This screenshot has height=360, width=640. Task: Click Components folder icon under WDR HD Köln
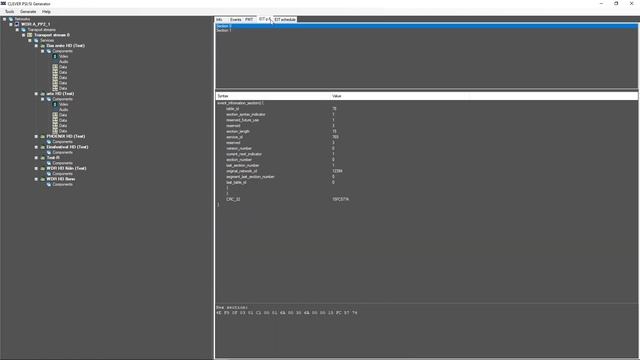(x=49, y=173)
